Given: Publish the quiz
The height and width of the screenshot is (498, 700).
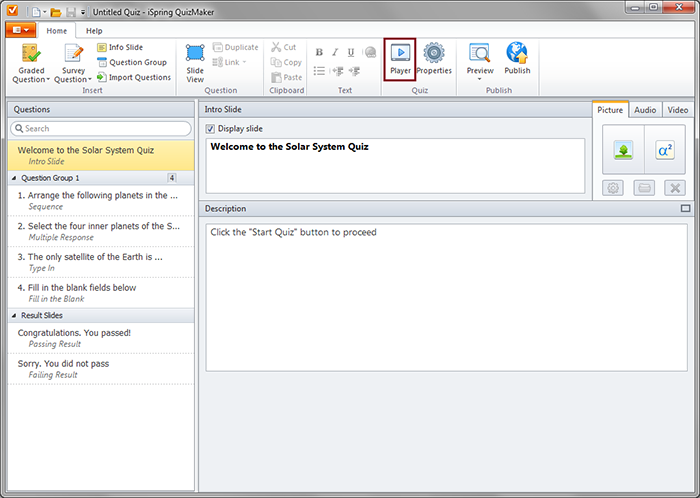Looking at the screenshot, I should click(517, 59).
